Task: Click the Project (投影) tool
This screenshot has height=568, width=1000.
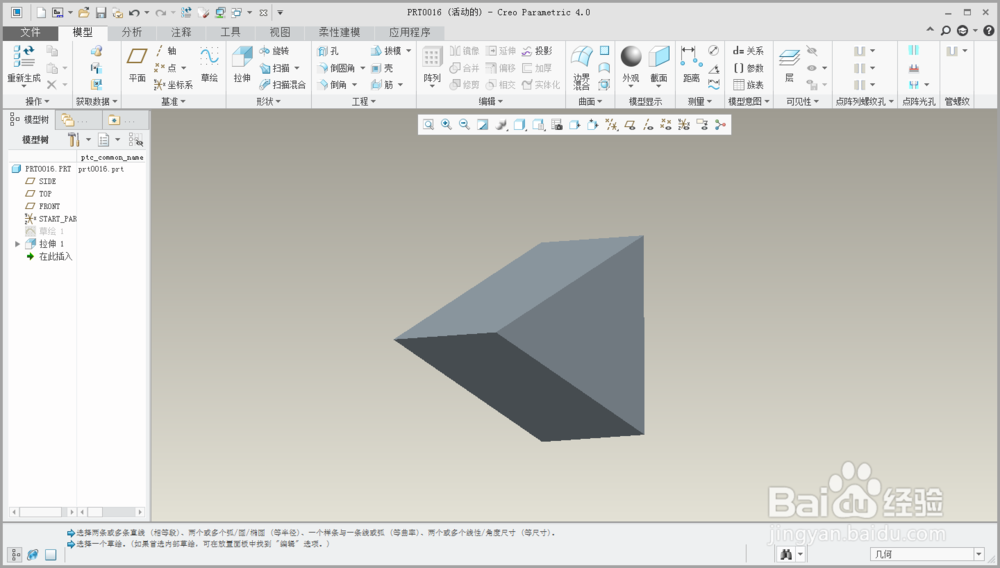Action: point(537,51)
